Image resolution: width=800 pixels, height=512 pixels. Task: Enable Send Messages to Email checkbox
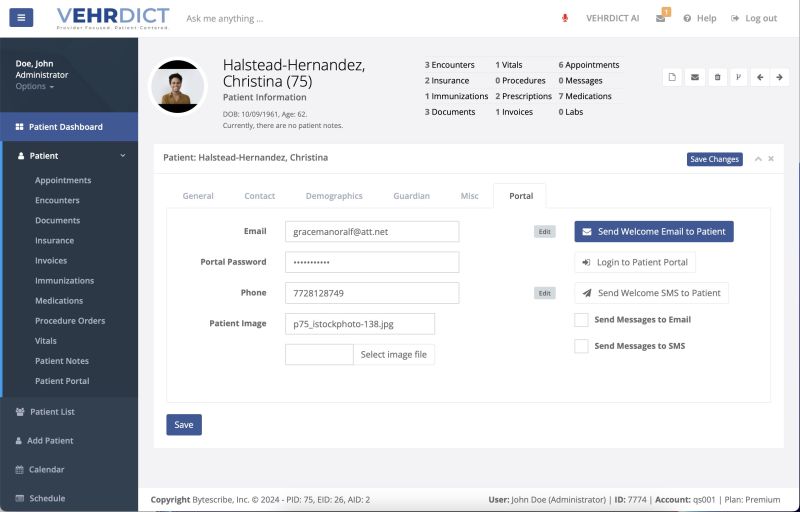tap(581, 320)
